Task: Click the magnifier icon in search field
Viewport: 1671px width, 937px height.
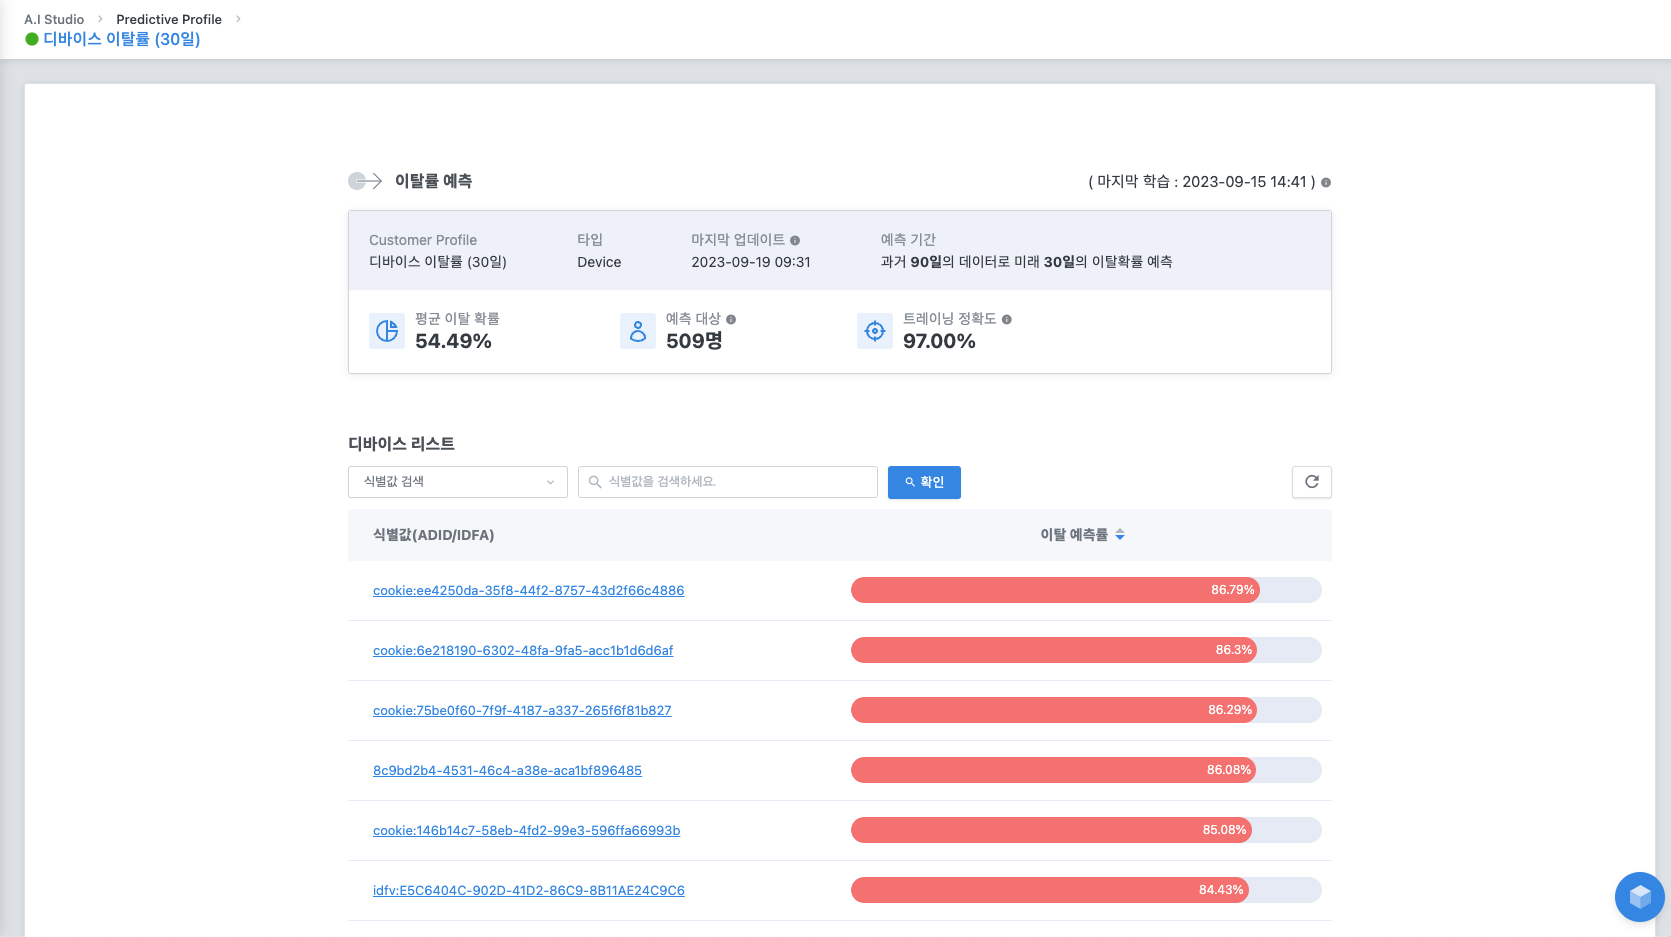Action: click(595, 482)
